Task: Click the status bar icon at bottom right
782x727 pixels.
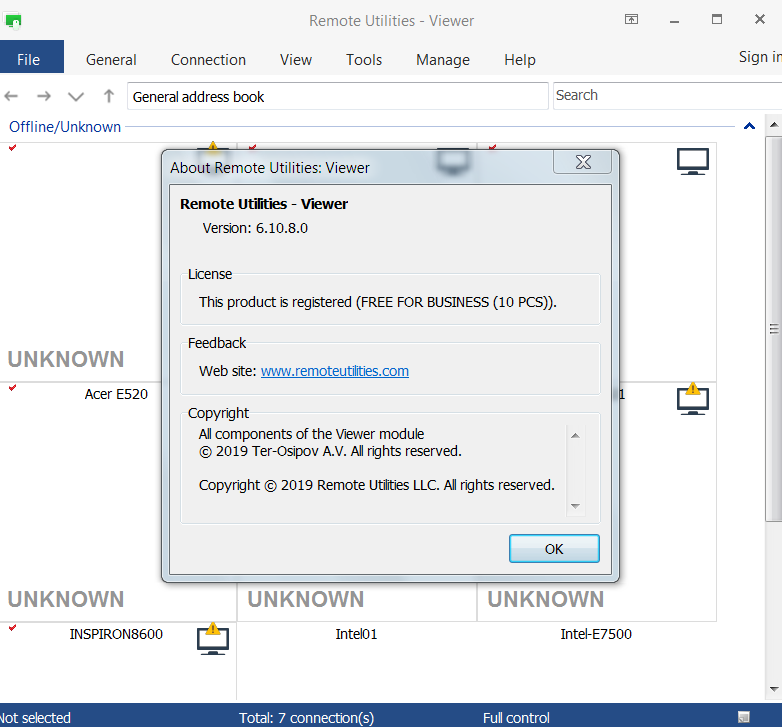Action: coord(744,717)
